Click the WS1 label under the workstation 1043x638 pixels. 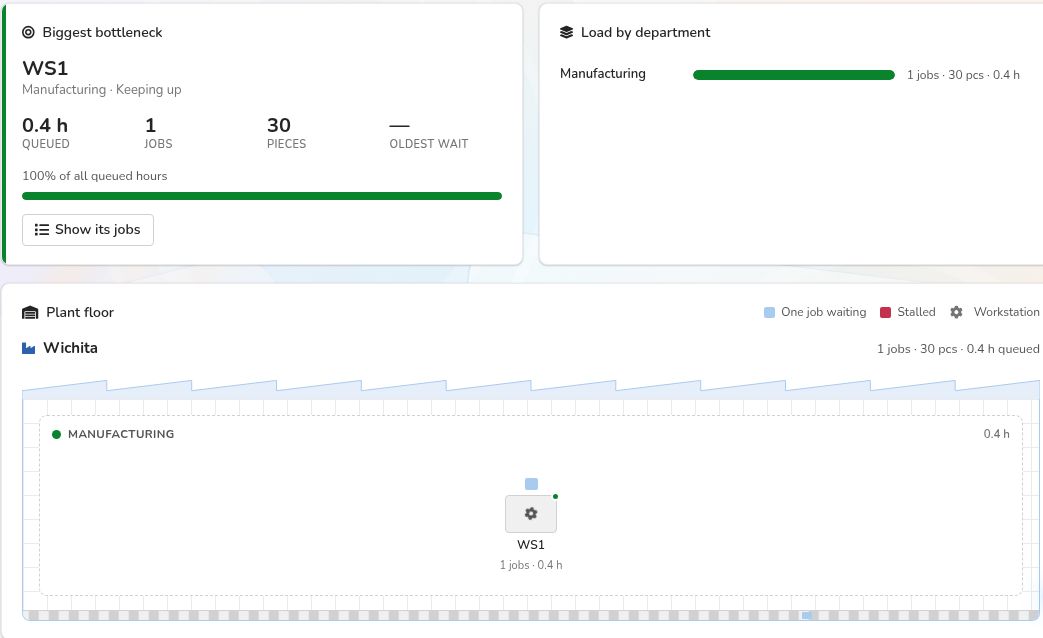[531, 544]
